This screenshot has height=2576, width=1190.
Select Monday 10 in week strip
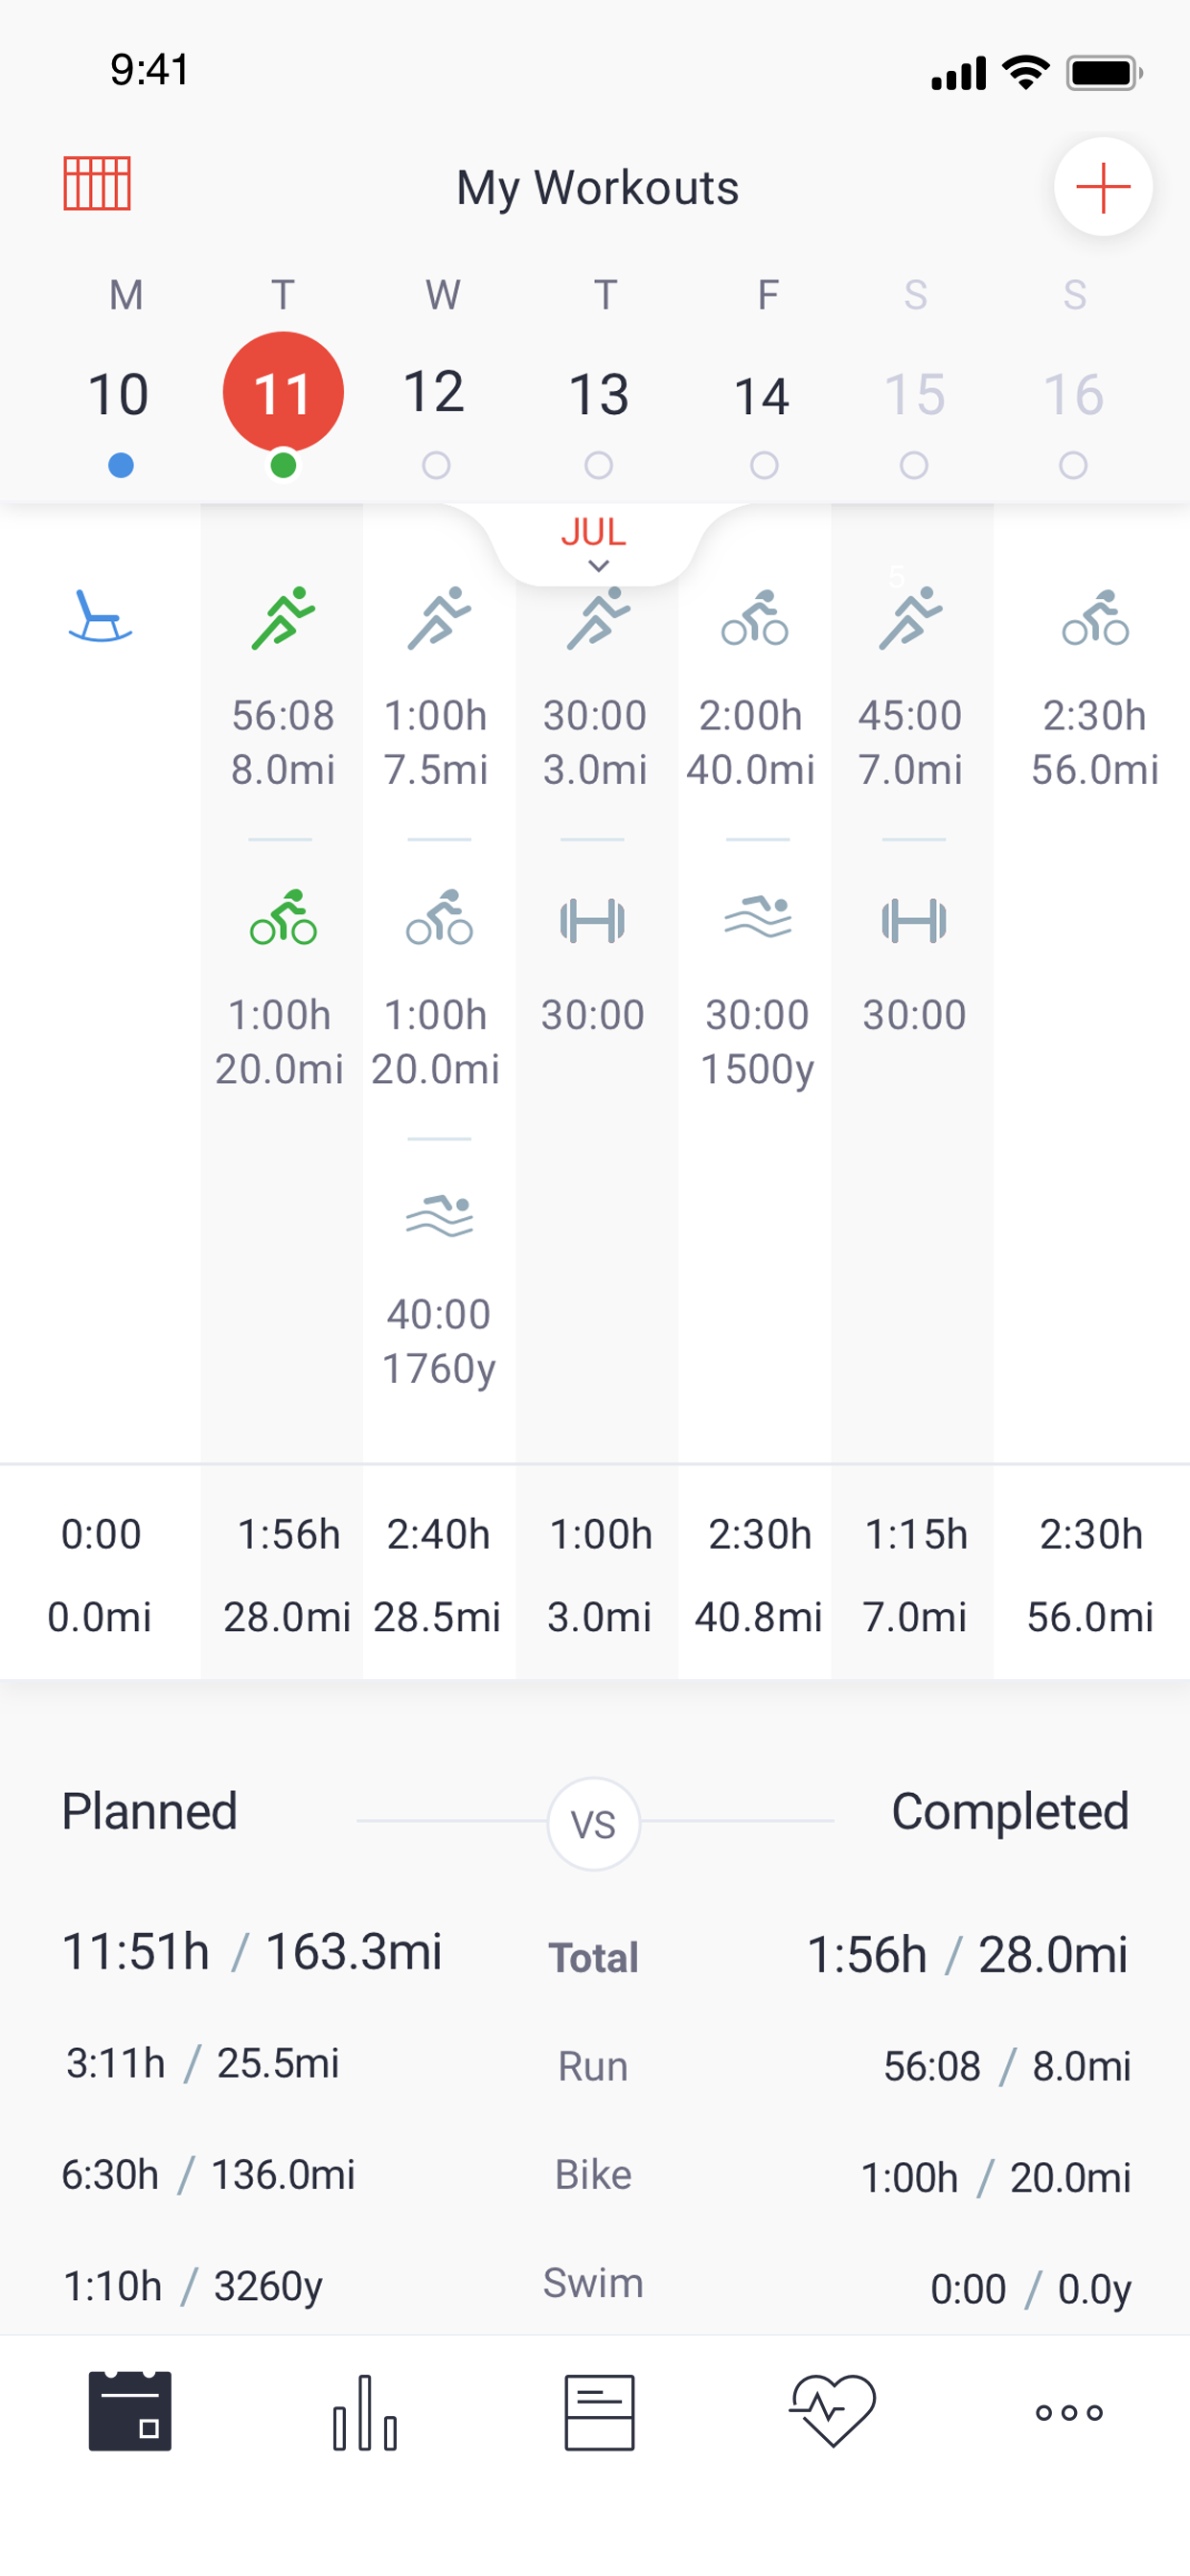coord(119,395)
